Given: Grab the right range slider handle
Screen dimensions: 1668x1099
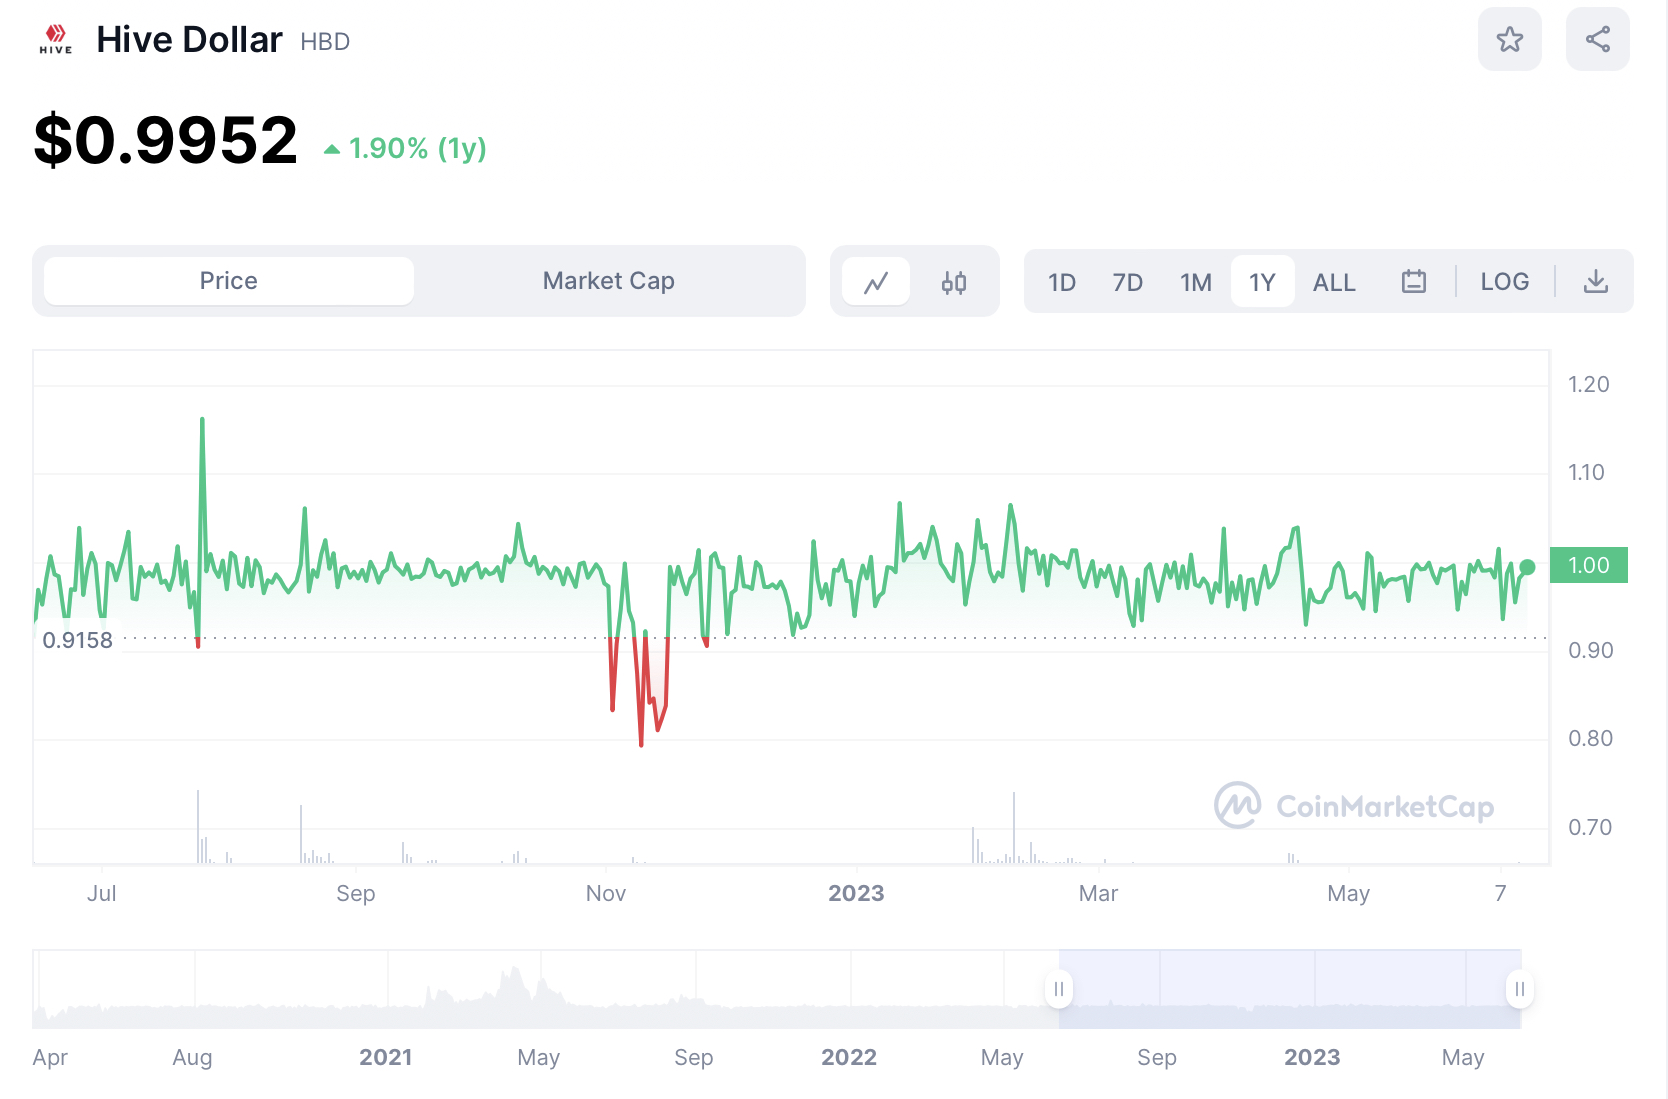Looking at the screenshot, I should click(x=1519, y=989).
